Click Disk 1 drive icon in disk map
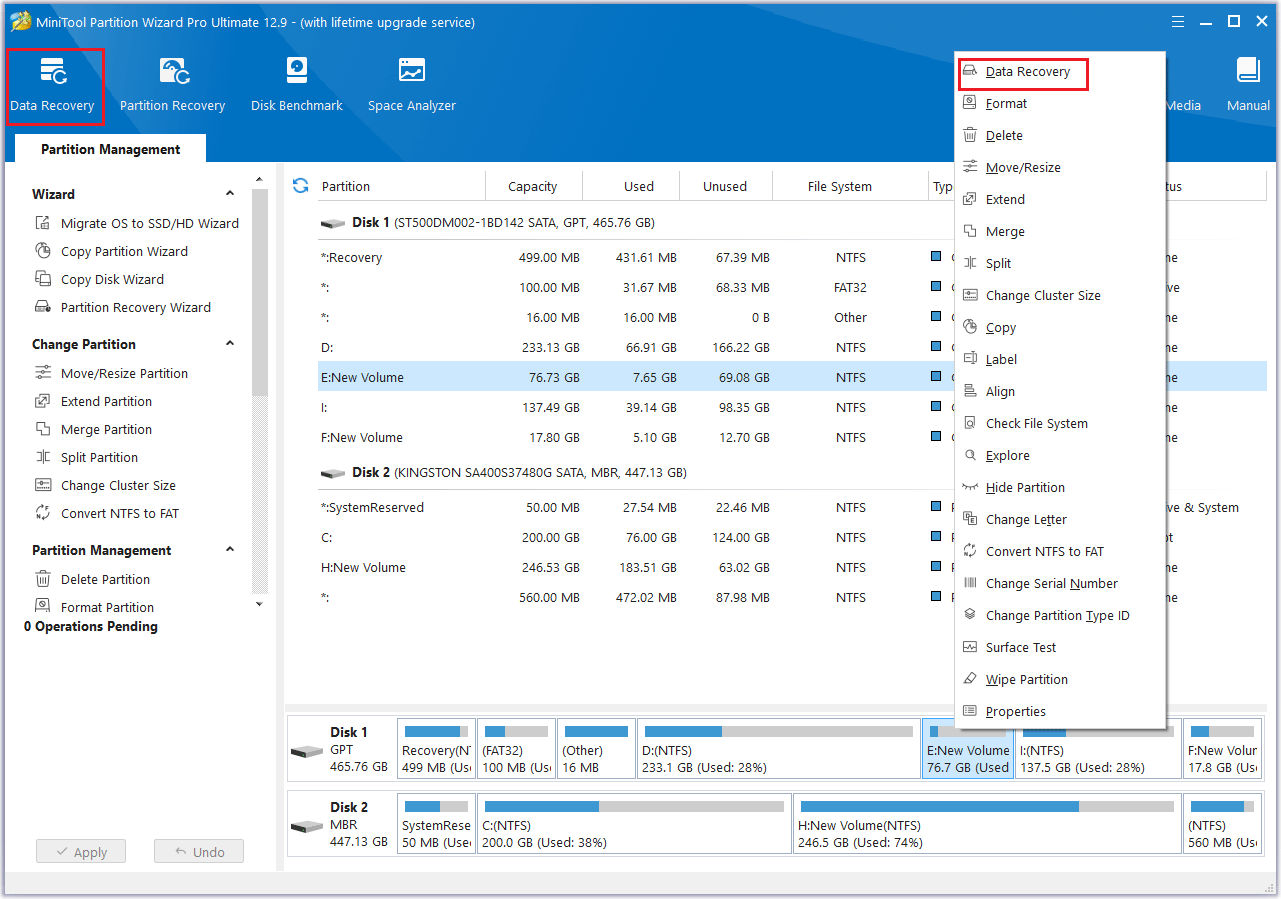Viewport: 1281px width, 899px height. (307, 751)
